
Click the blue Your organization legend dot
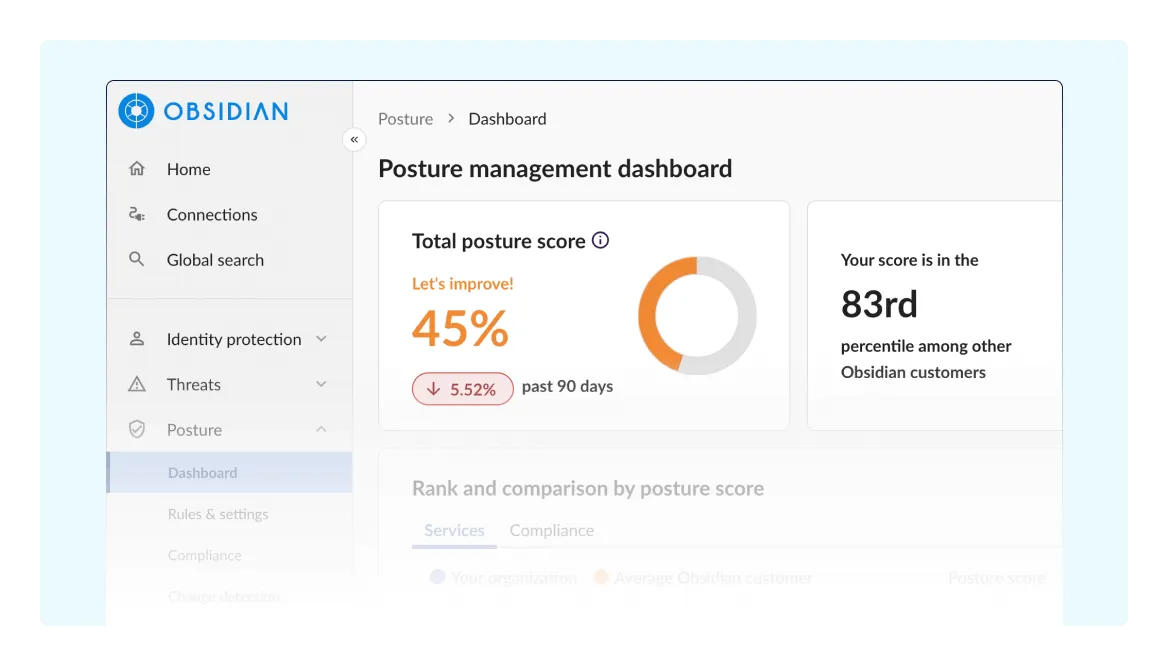pyautogui.click(x=437, y=577)
